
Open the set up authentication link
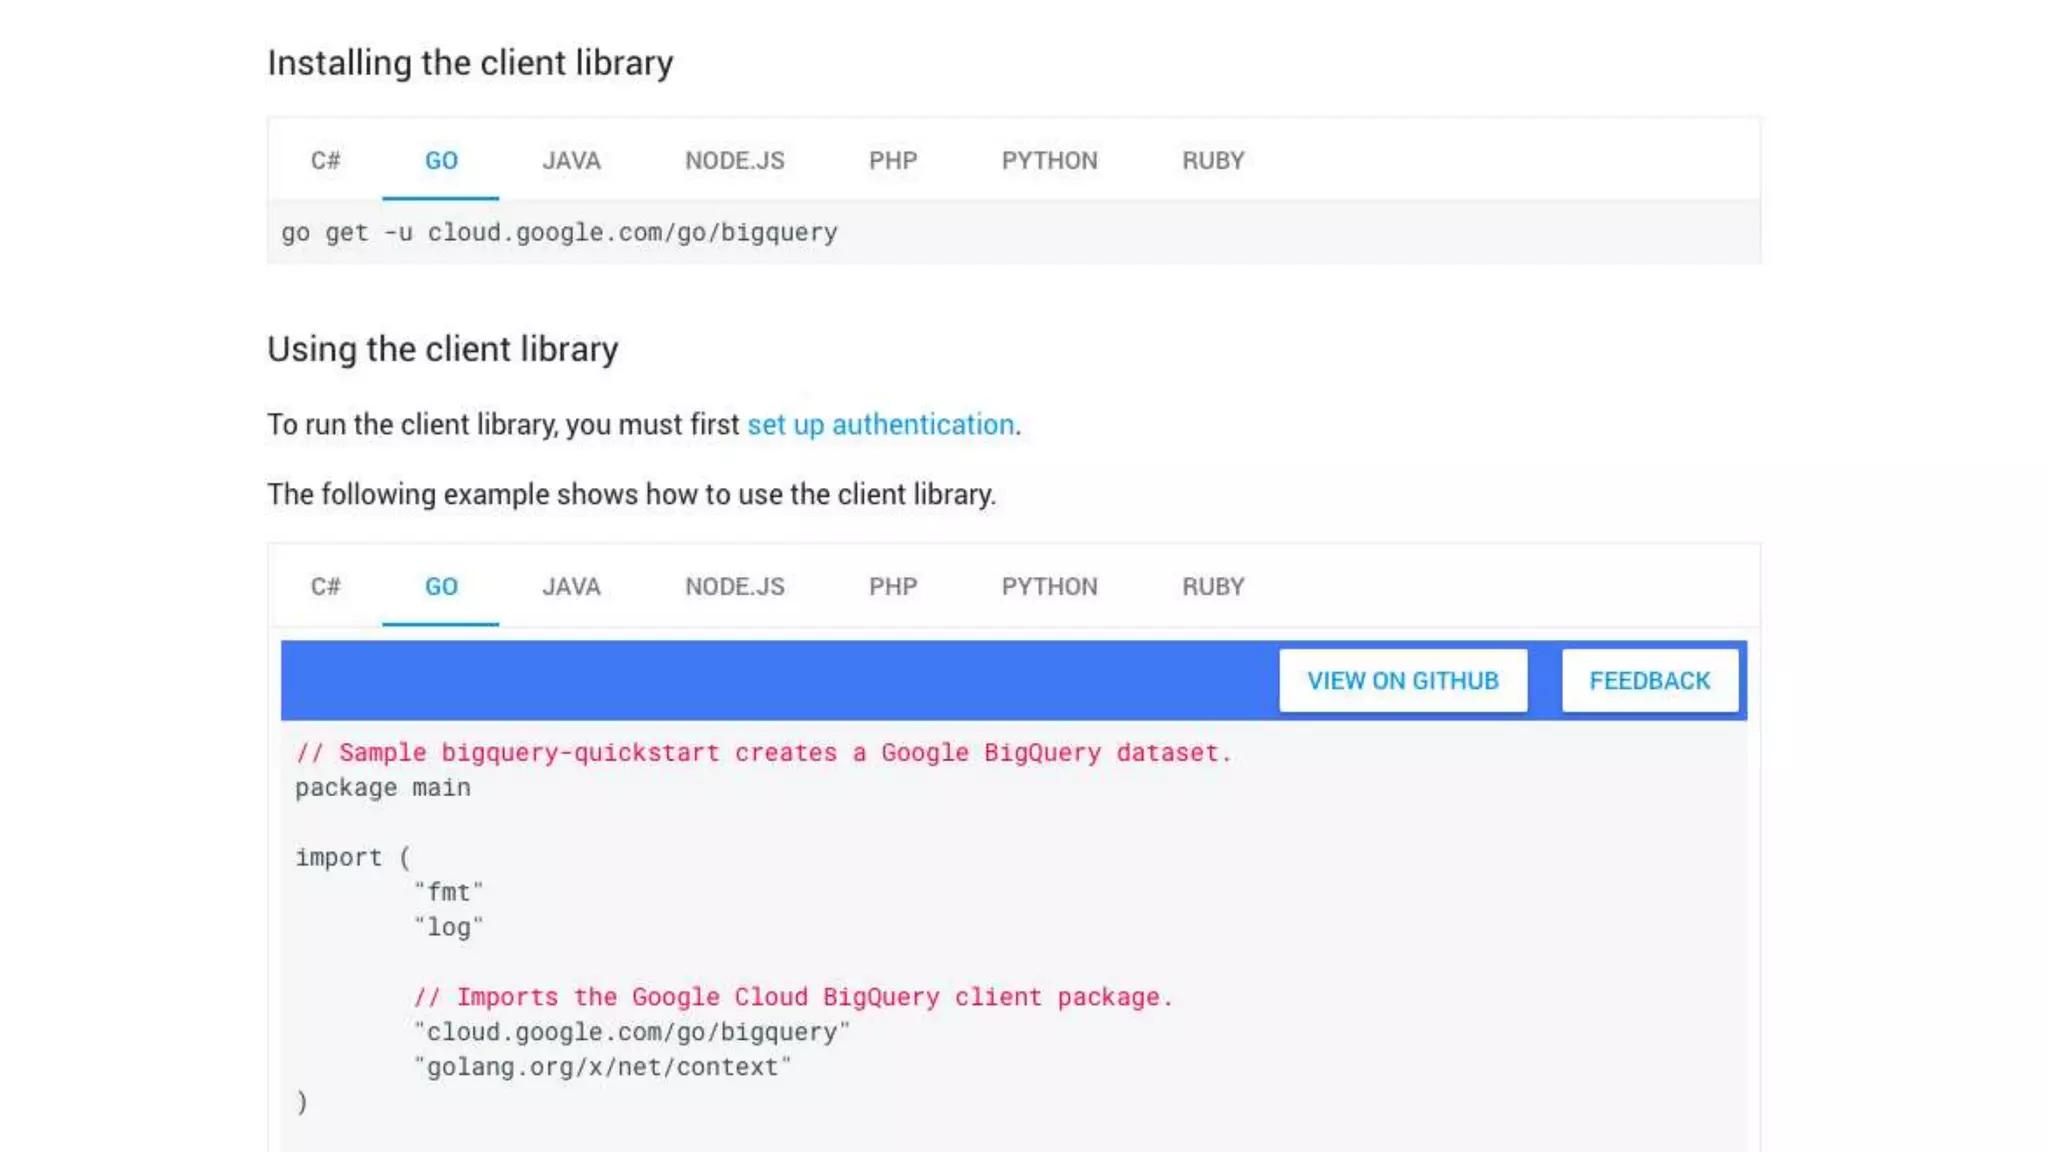(x=880, y=425)
